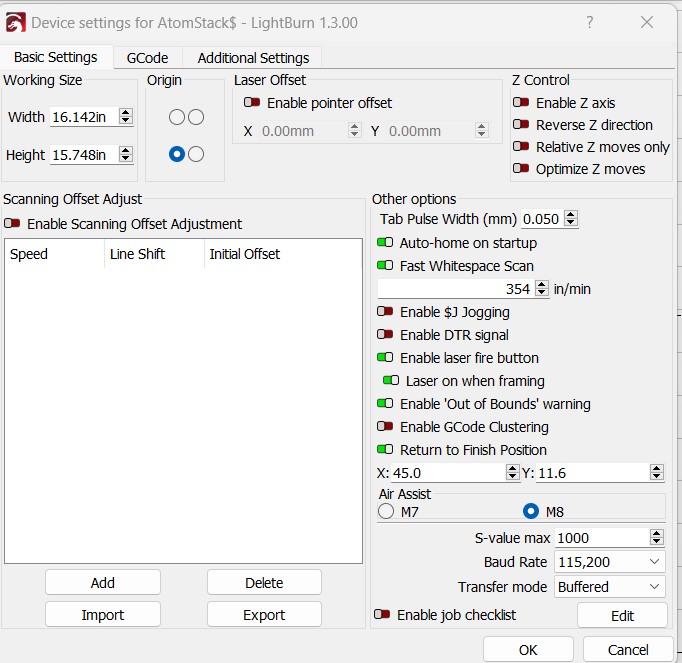Adjust whitespace scan speed spinner arrows
682x663 pixels.
click(542, 288)
